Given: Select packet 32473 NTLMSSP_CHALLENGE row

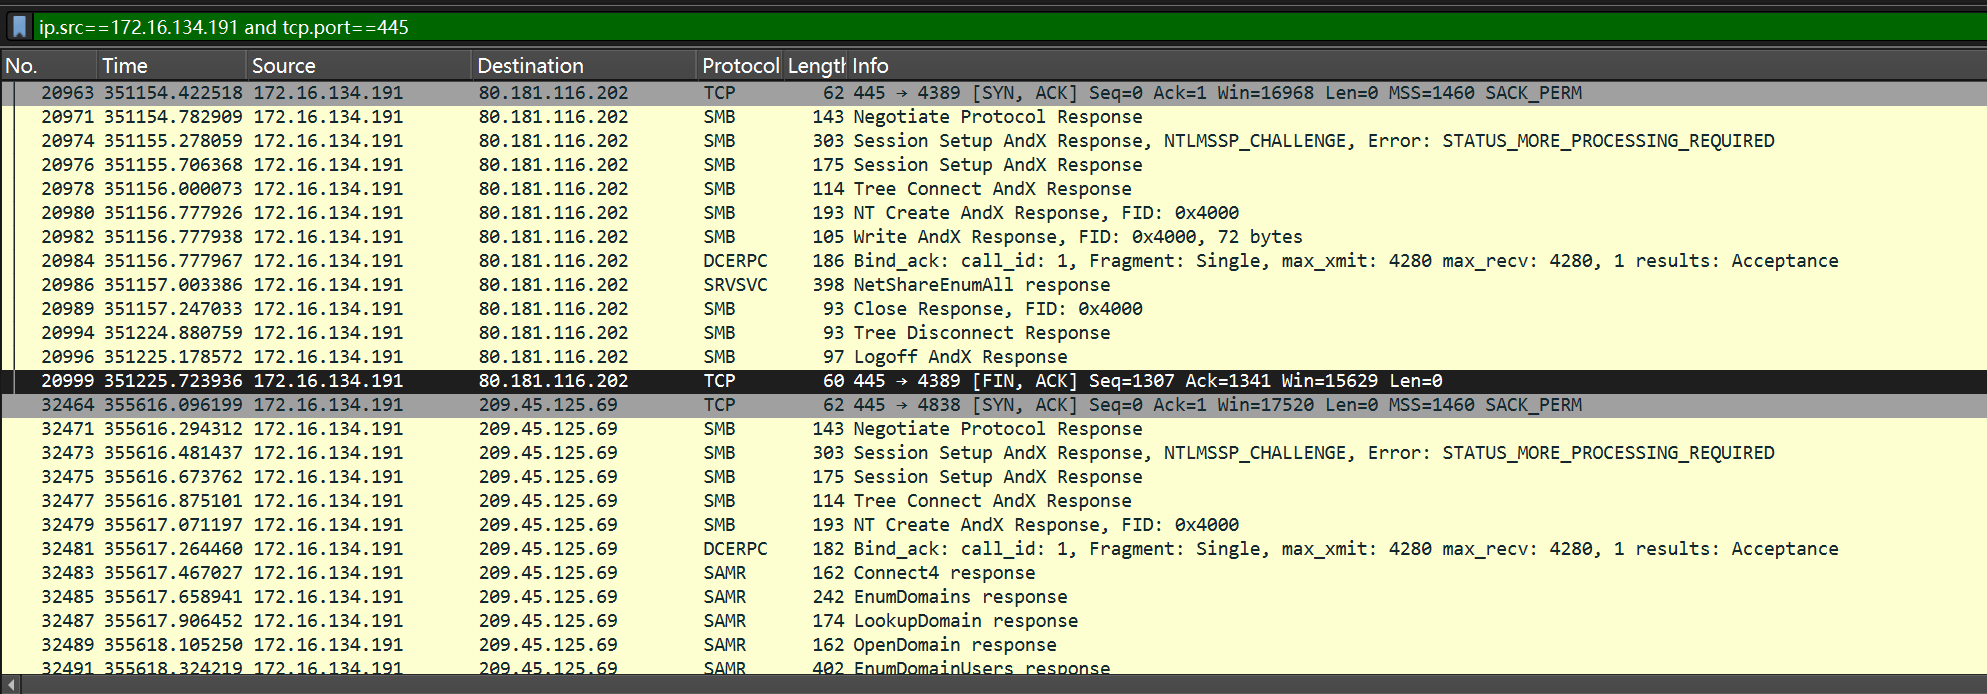Looking at the screenshot, I should pos(993,453).
